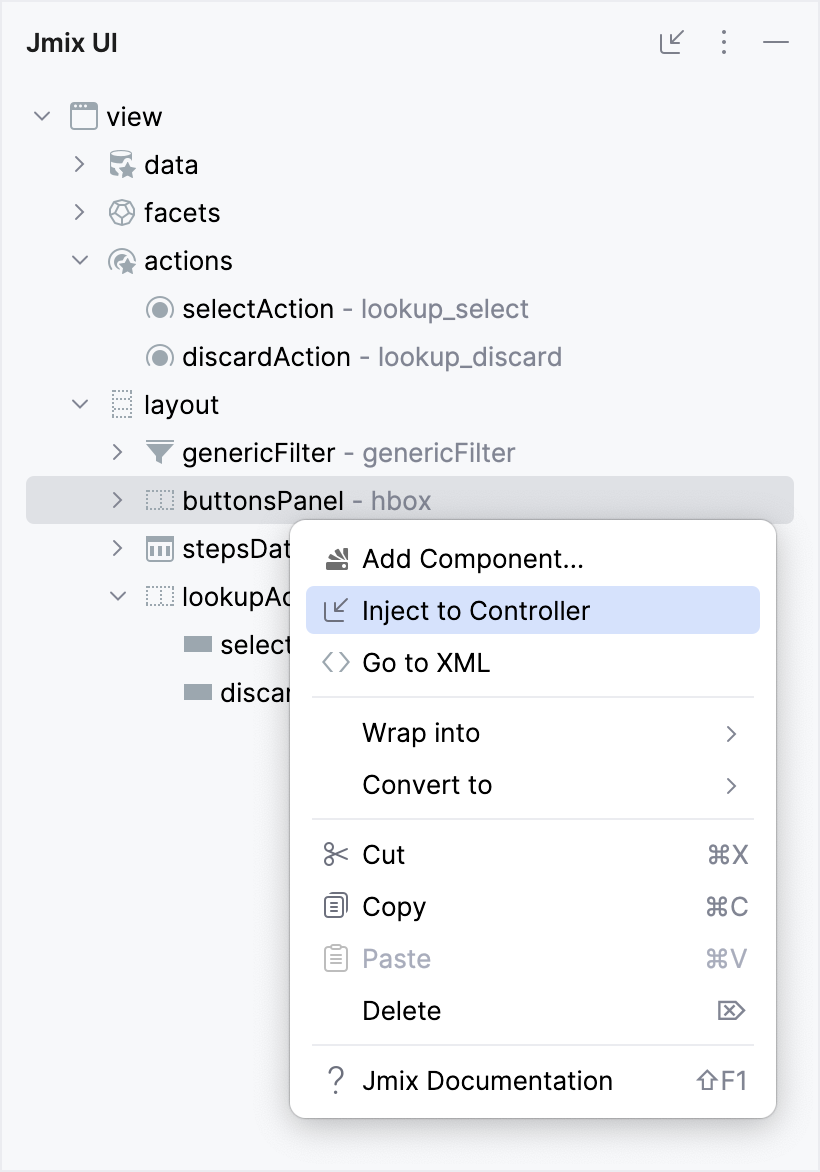Expand the data tree node

pos(79,164)
